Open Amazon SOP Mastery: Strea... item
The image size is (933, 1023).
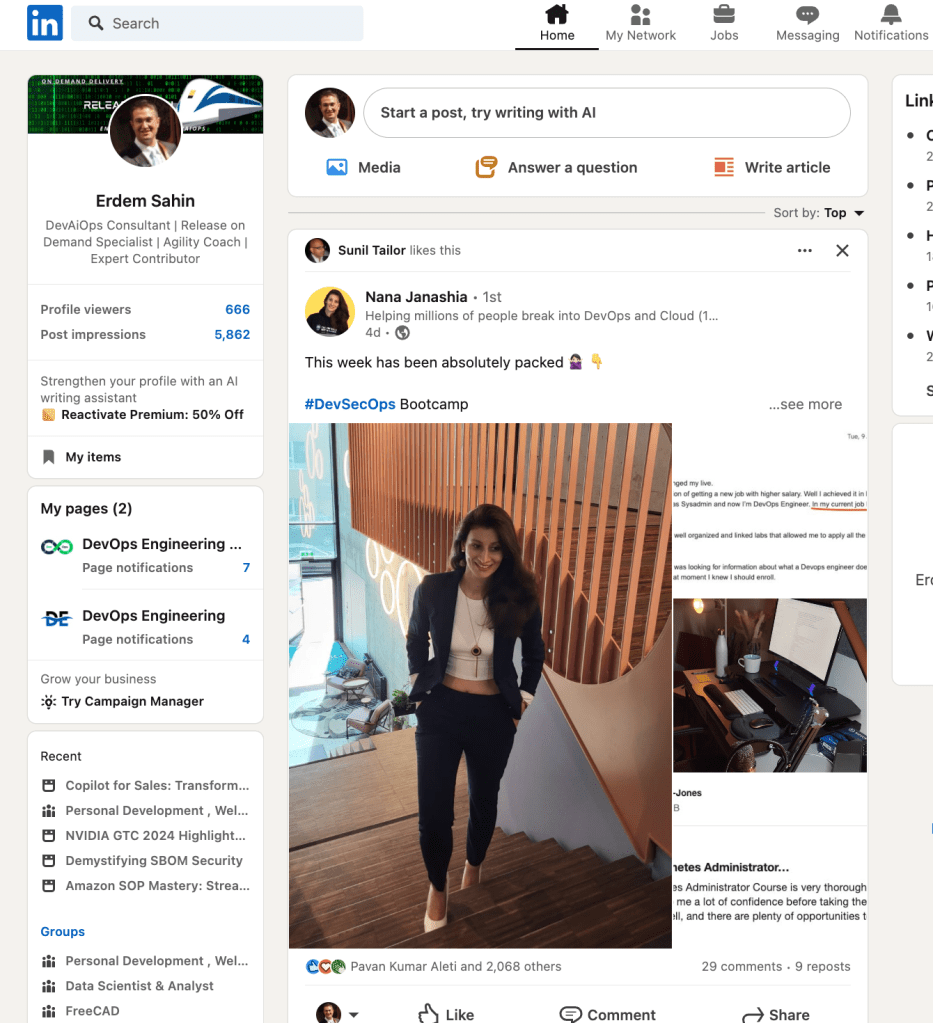pyautogui.click(x=157, y=886)
